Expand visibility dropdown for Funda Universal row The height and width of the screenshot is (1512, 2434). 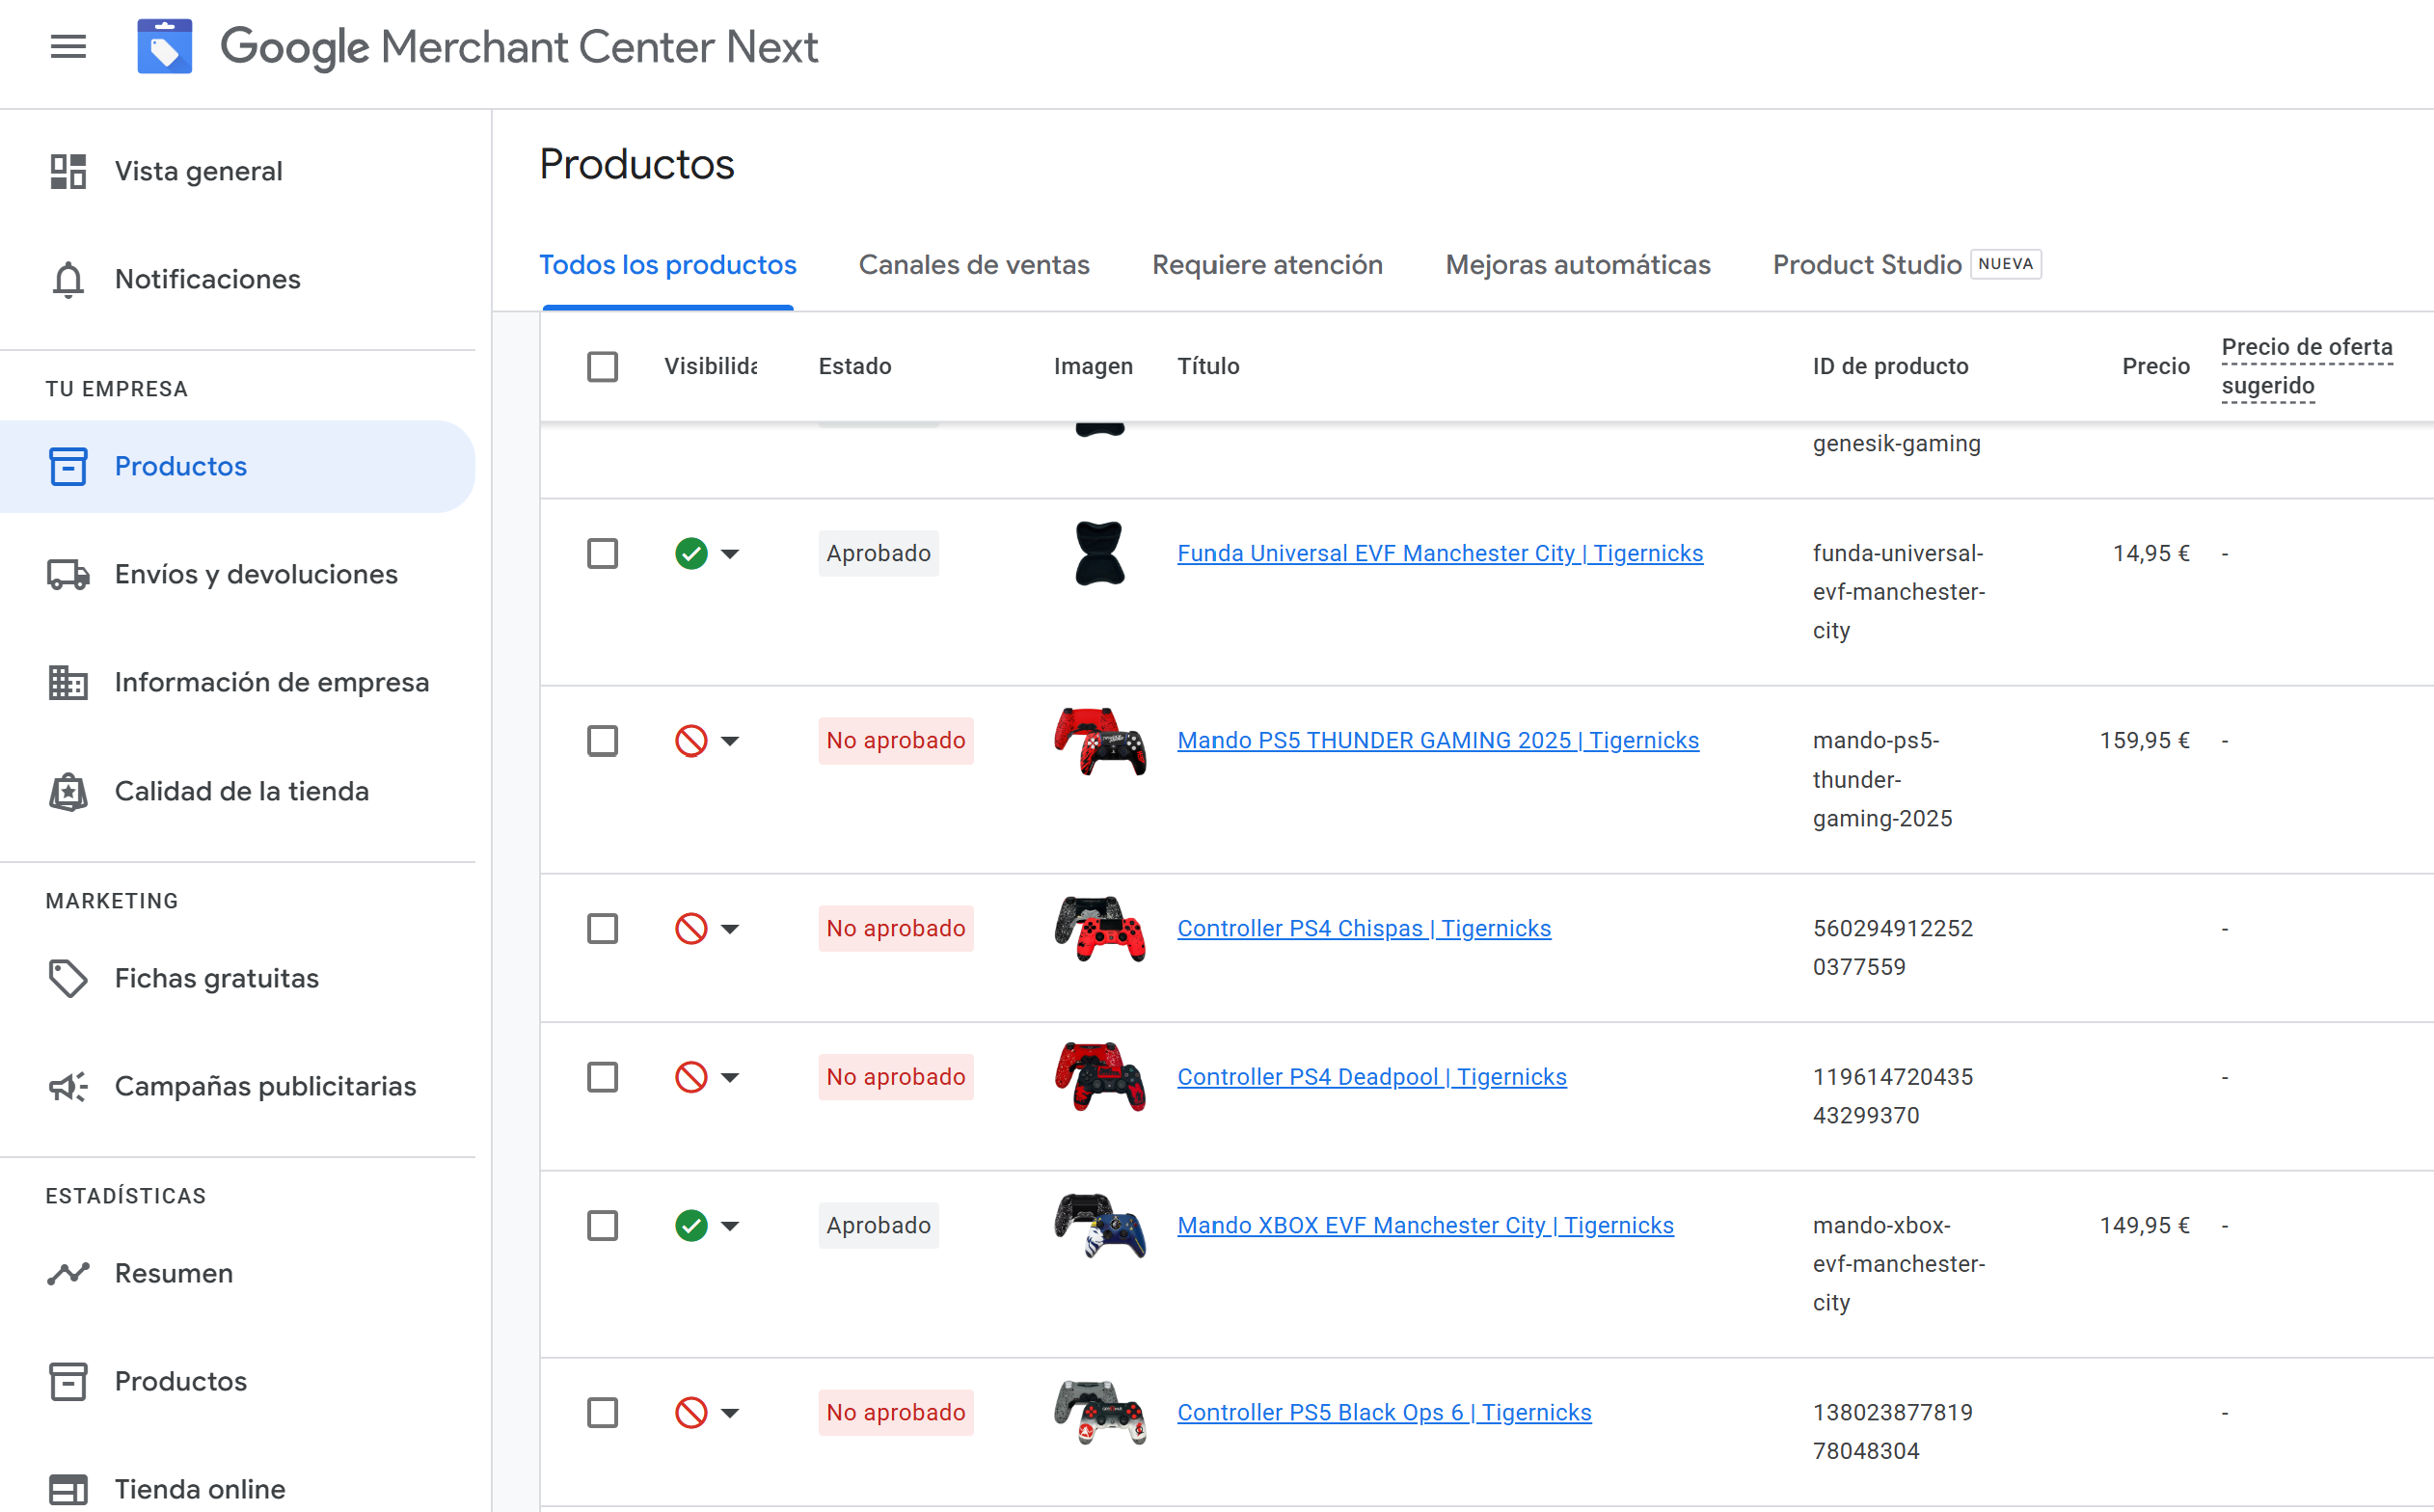click(730, 554)
